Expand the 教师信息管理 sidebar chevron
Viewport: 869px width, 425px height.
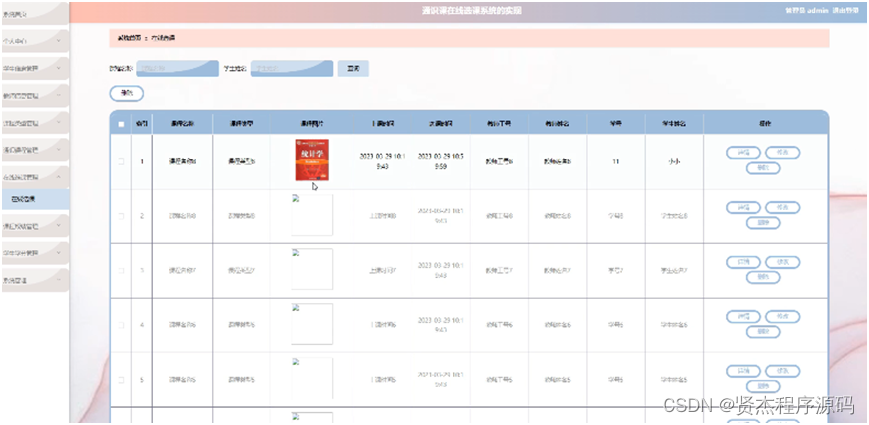point(59,95)
